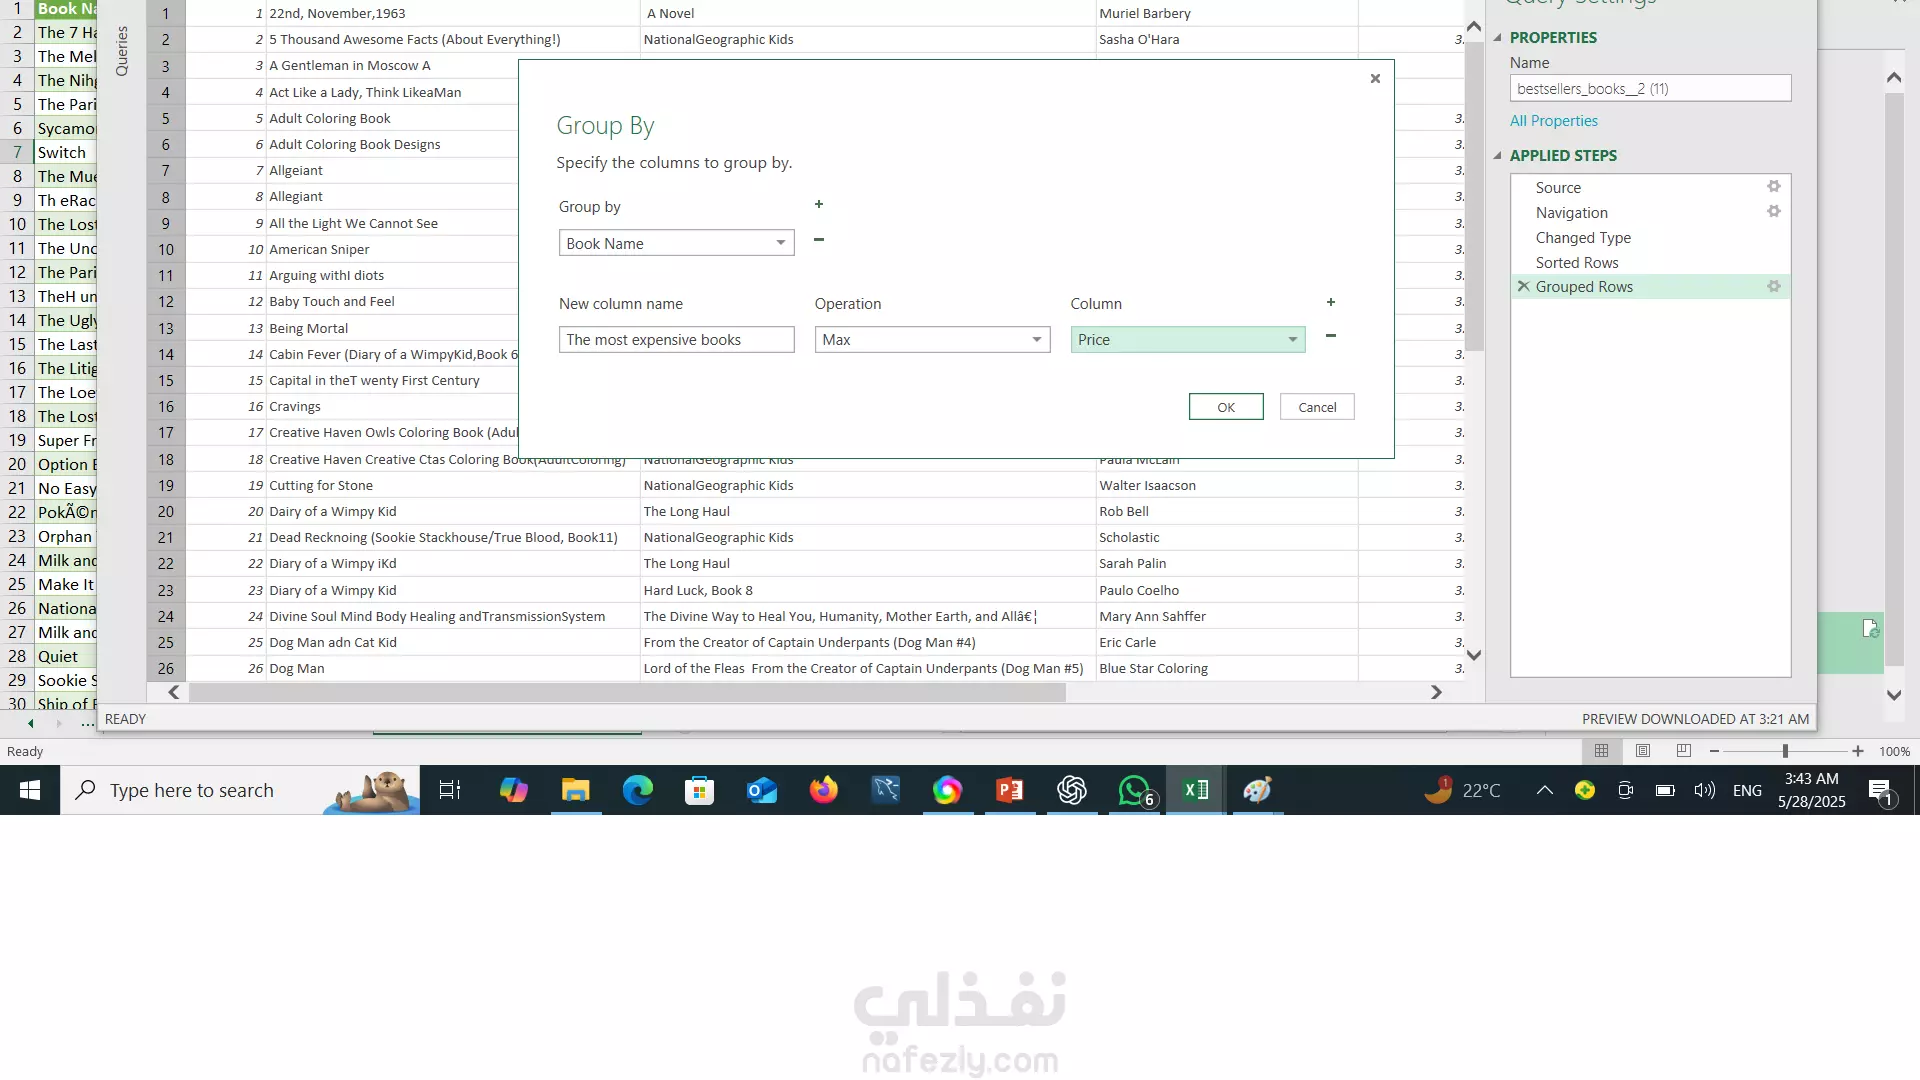Open Paint app from taskbar
The image size is (1920, 1080).
(1257, 790)
